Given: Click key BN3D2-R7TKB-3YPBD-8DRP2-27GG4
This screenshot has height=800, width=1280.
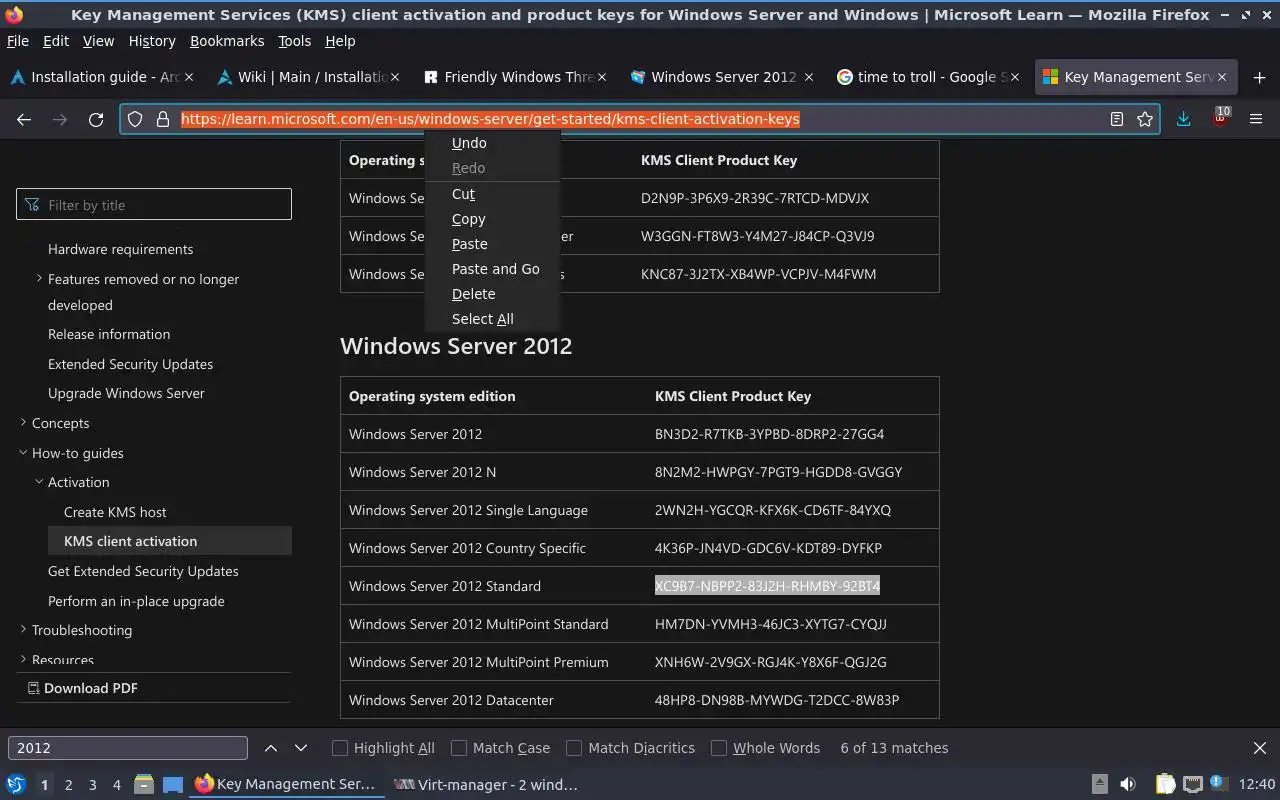Looking at the screenshot, I should coord(769,434).
